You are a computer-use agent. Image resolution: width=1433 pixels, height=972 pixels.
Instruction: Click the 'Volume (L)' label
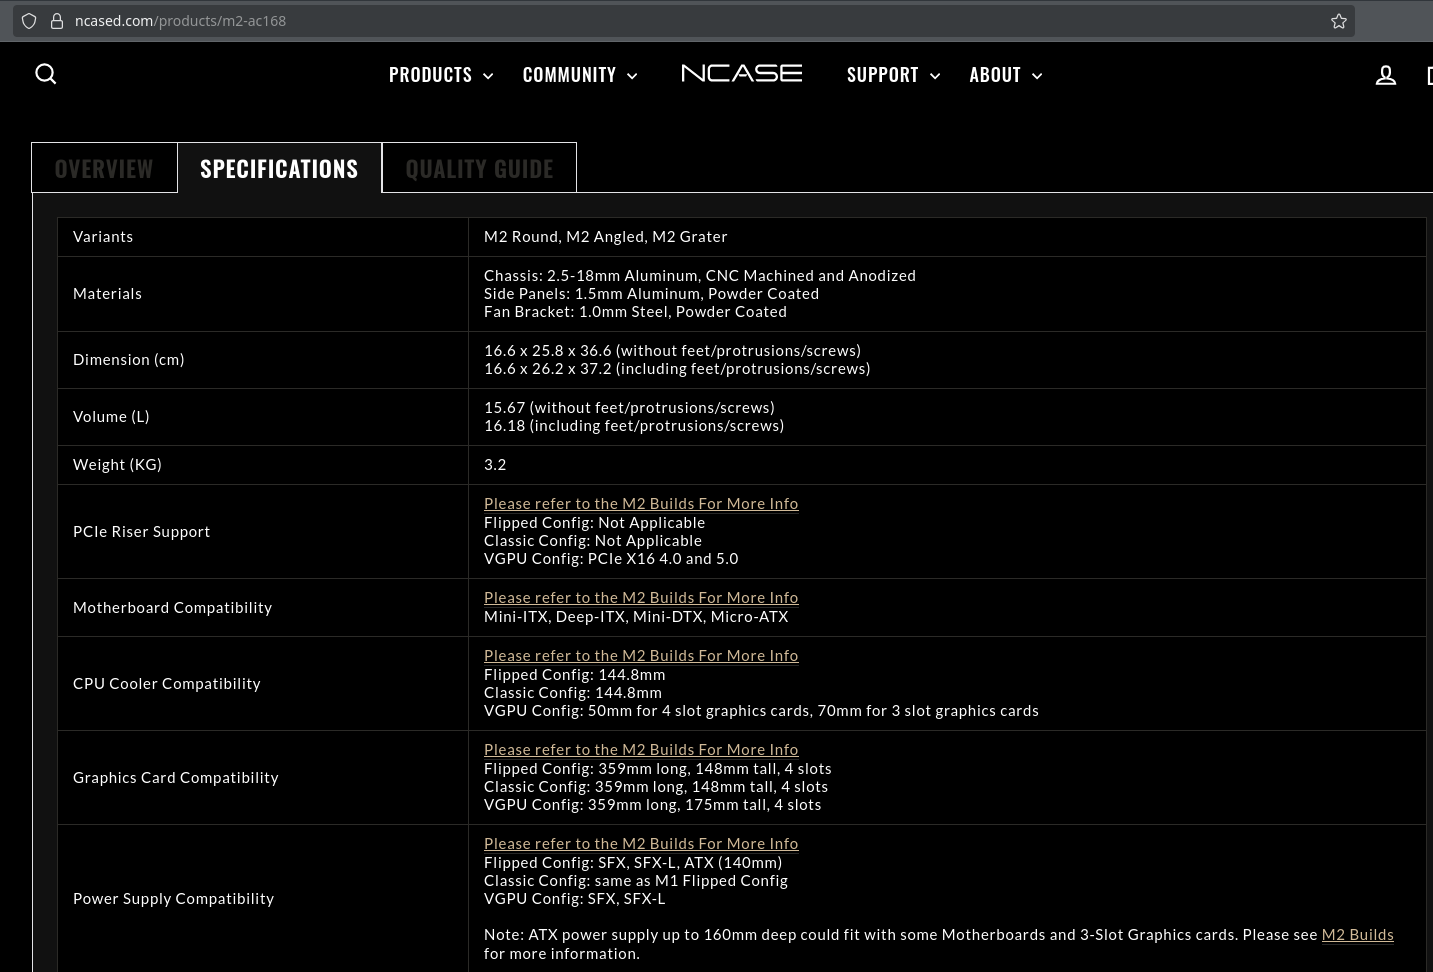[x=111, y=417]
